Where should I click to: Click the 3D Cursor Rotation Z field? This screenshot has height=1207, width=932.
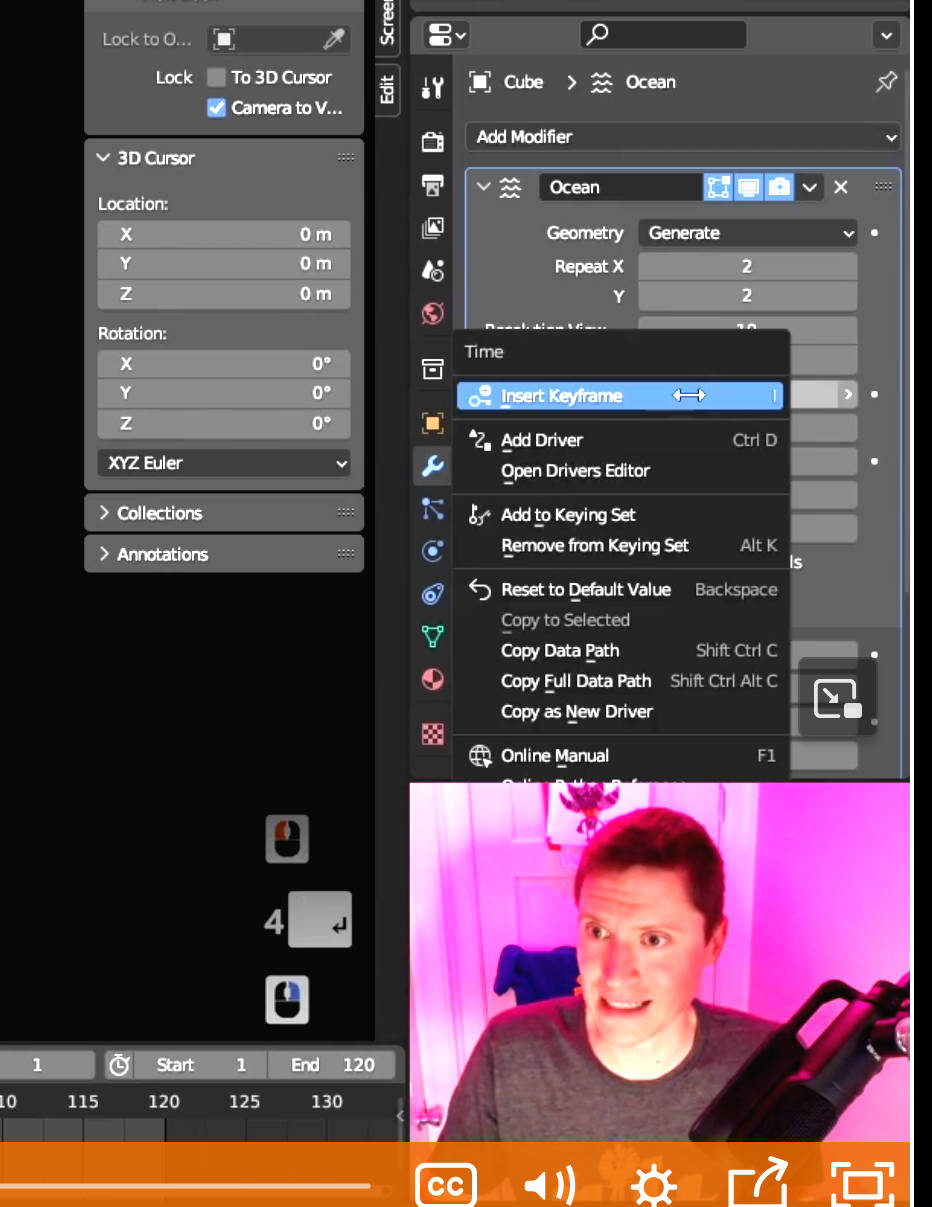click(224, 423)
